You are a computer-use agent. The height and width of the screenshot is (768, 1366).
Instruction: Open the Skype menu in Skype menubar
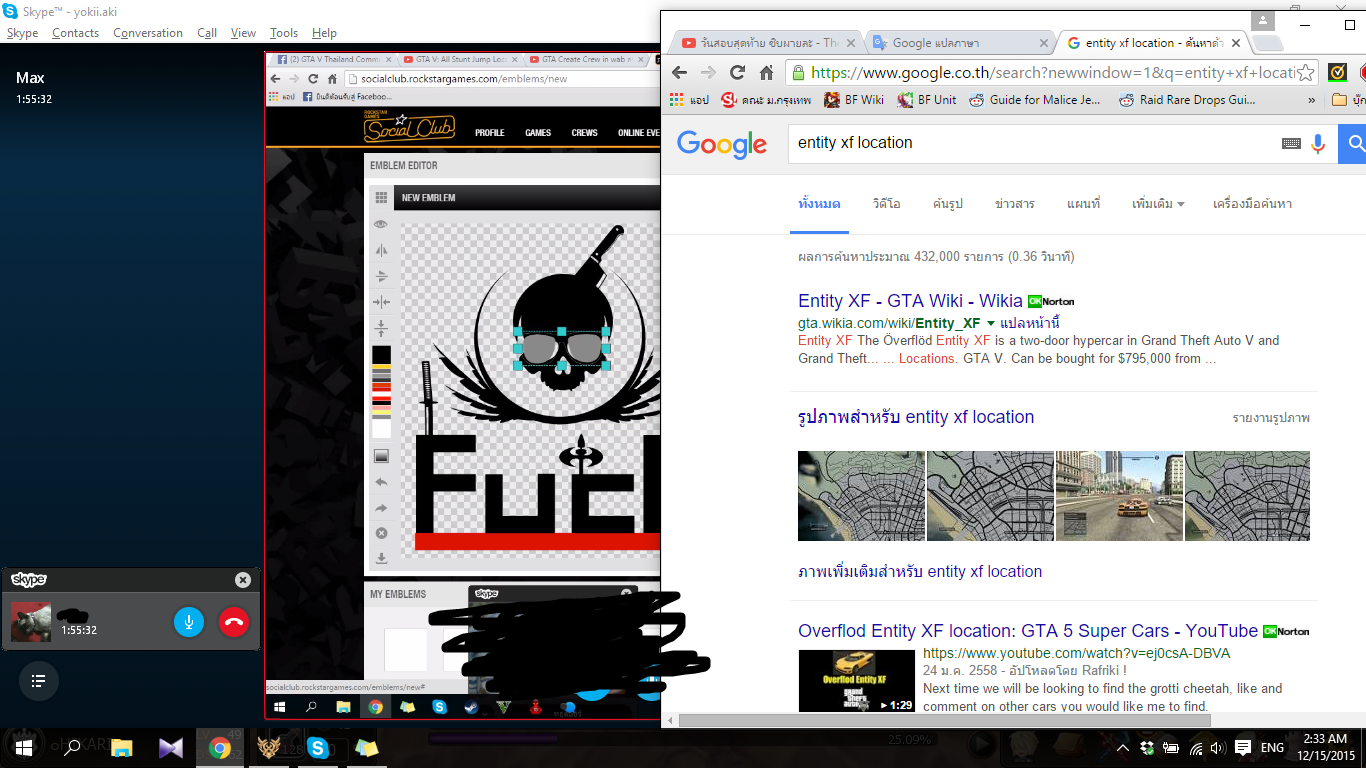click(22, 33)
